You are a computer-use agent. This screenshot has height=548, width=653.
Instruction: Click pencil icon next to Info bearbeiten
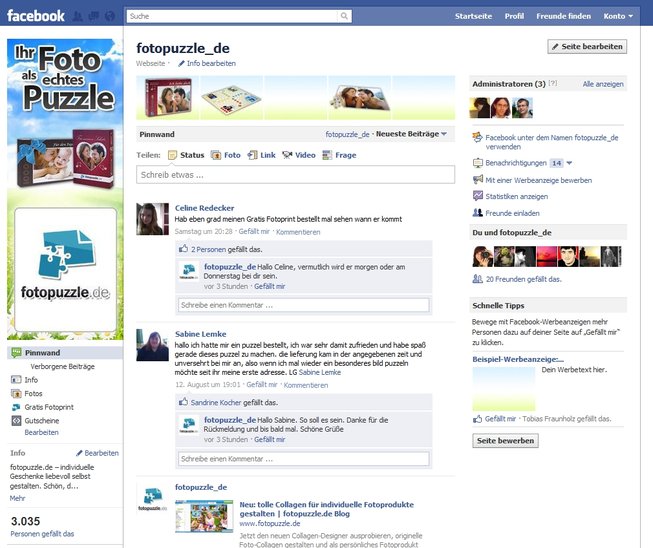point(181,63)
